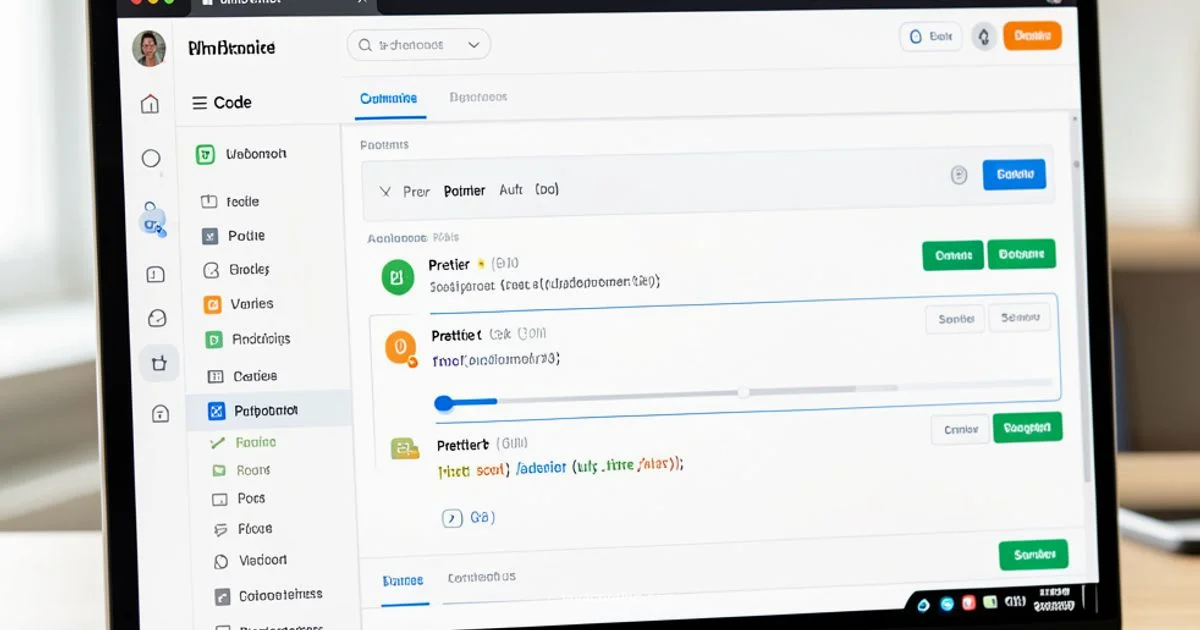Click the orange button in top right
Viewport: 1200px width, 630px height.
[1031, 37]
